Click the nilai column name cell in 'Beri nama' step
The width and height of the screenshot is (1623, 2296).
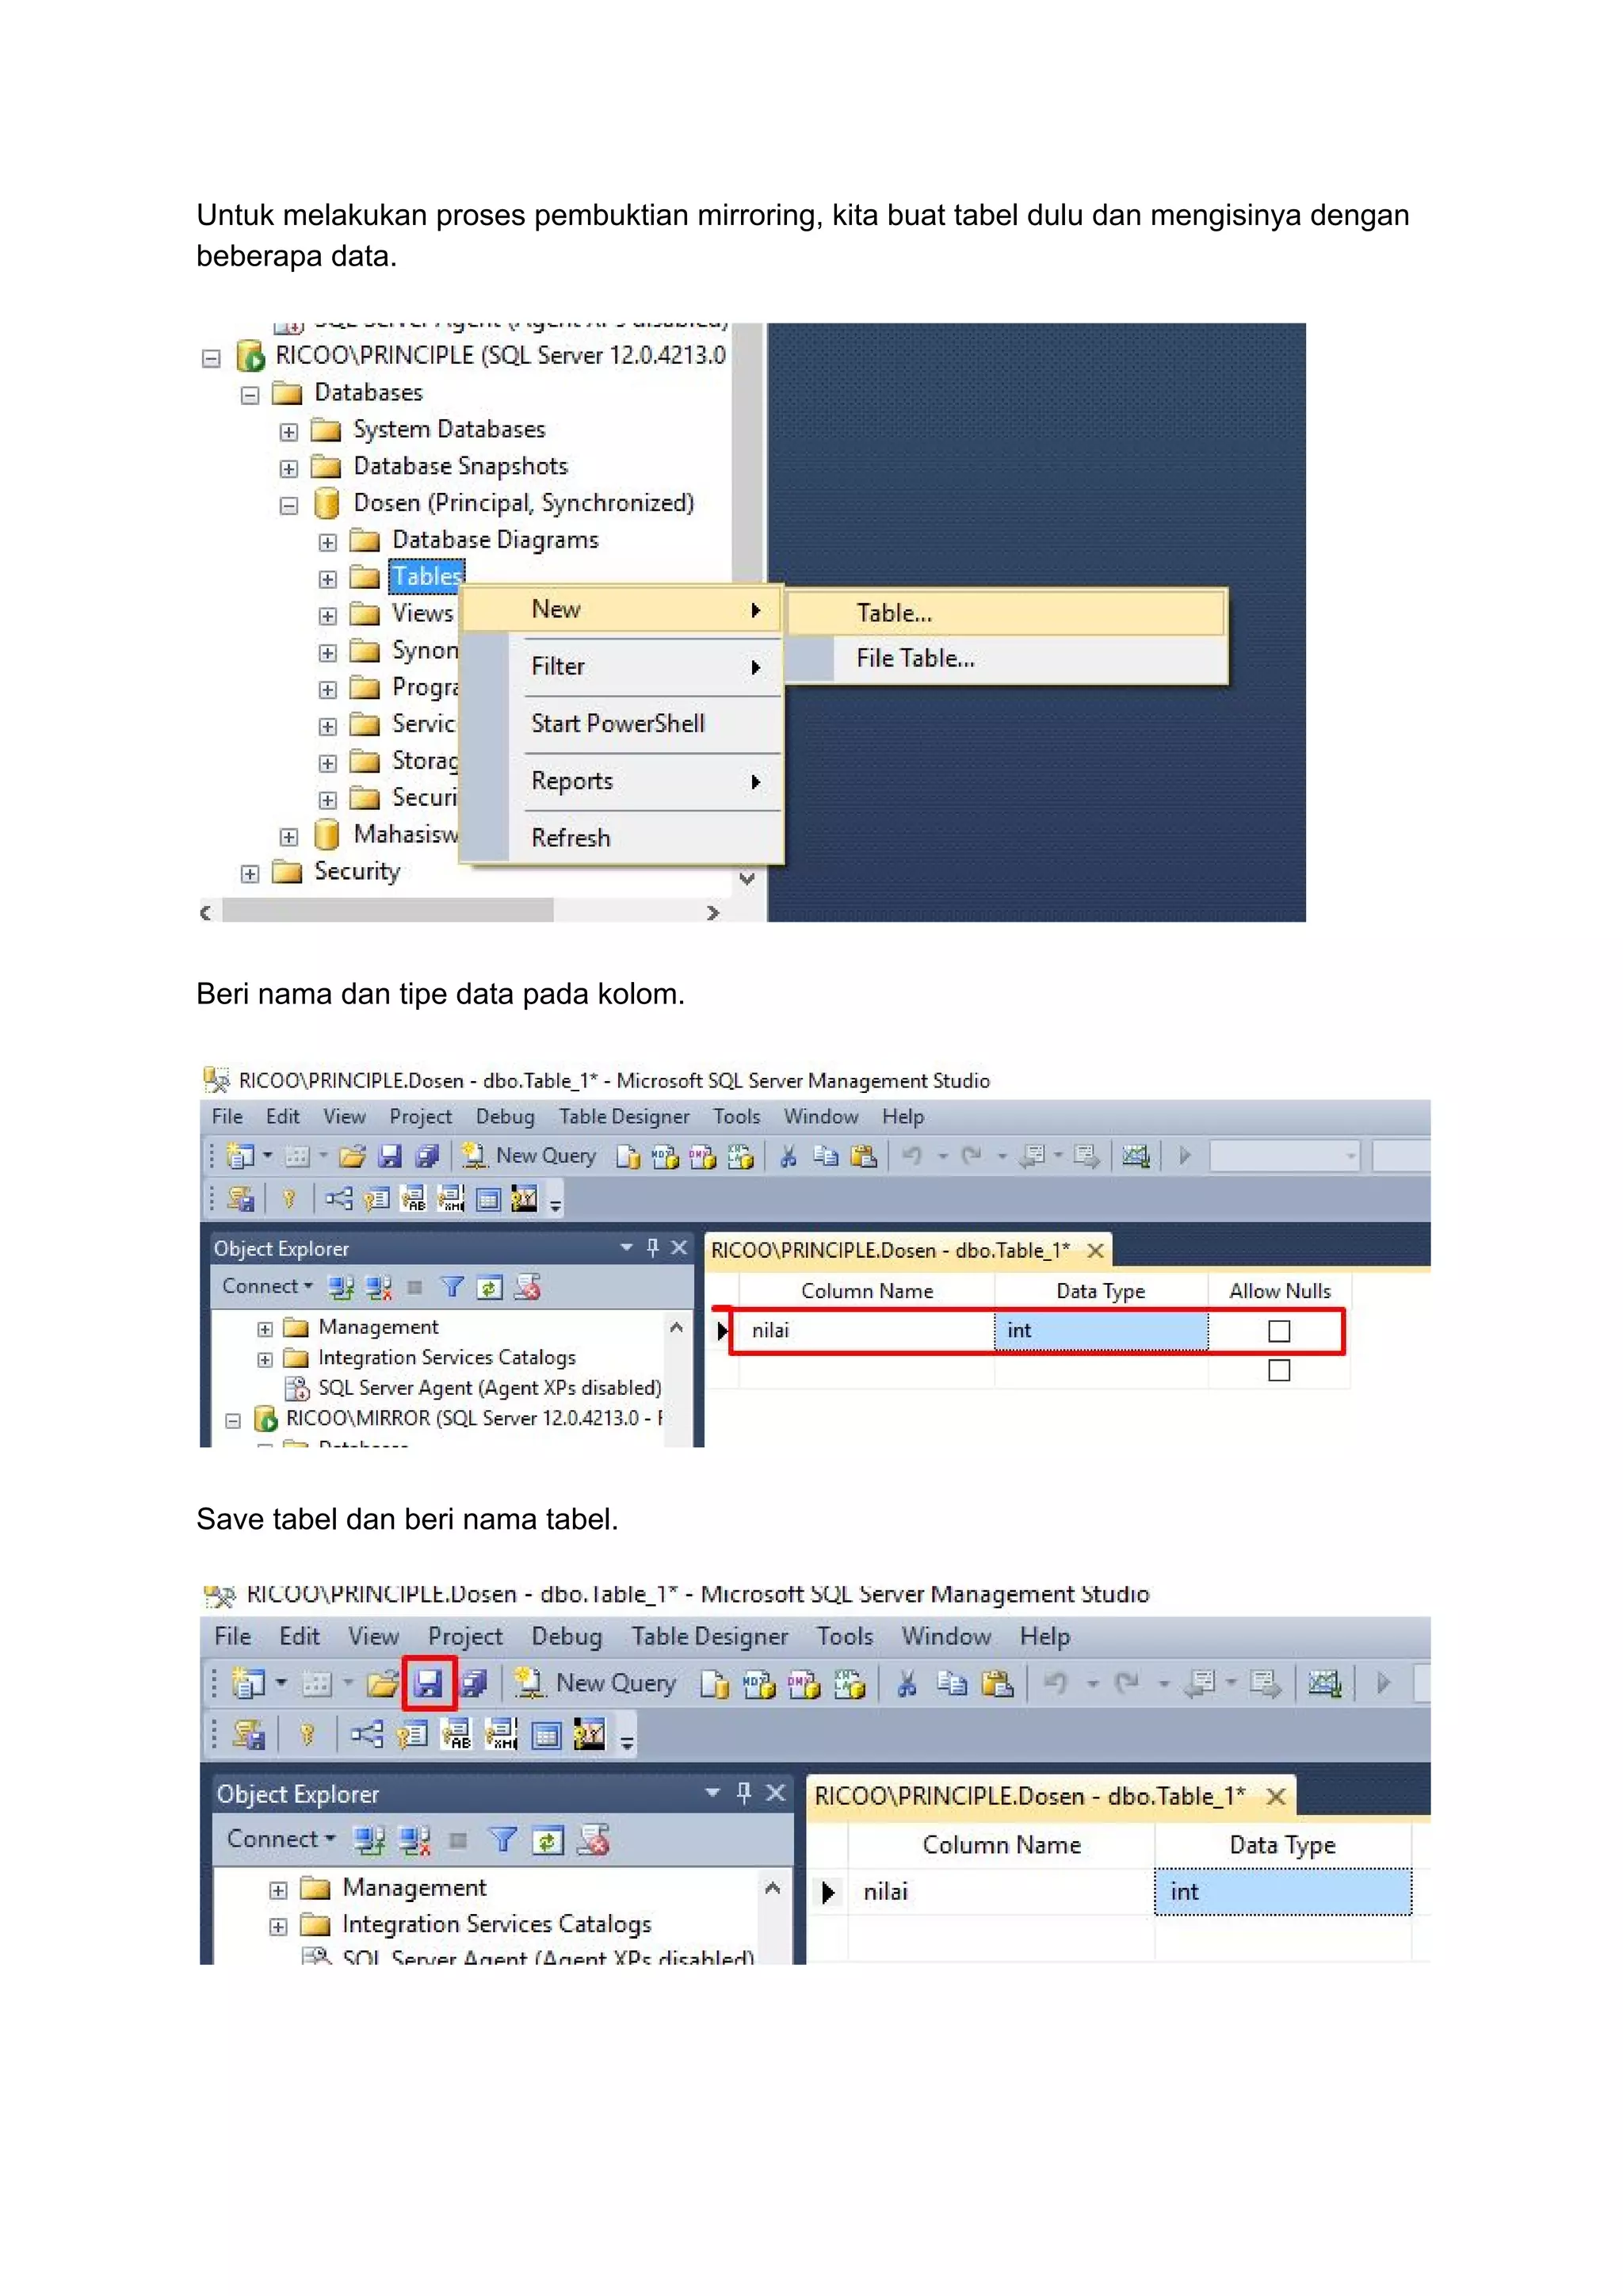(866, 1331)
